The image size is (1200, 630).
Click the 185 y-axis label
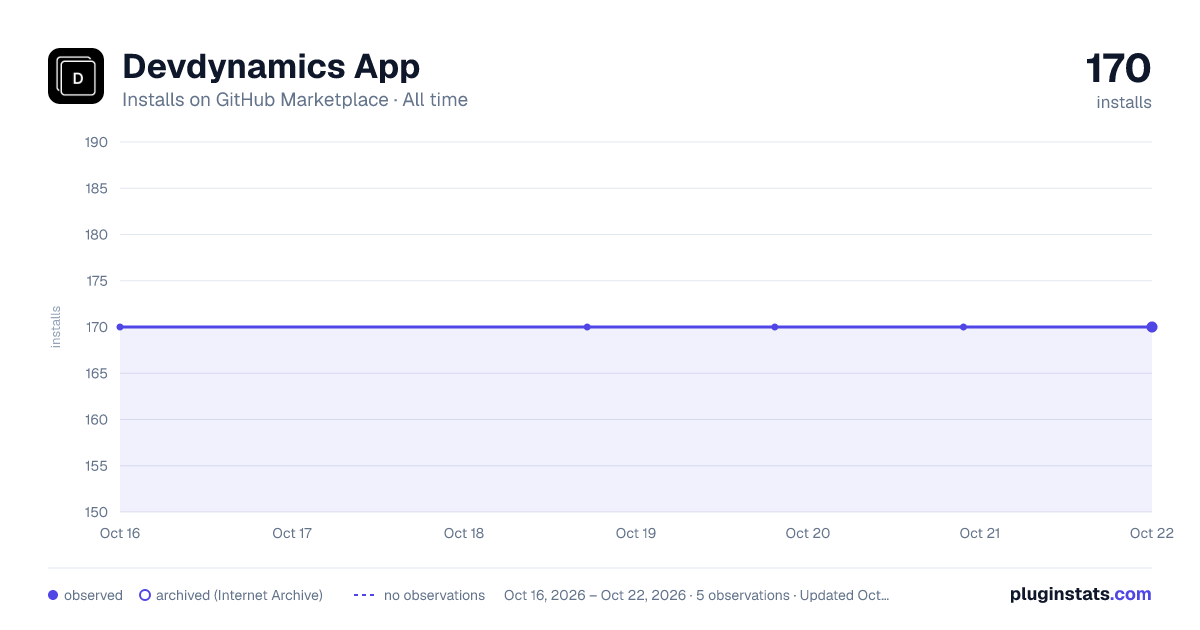97,188
